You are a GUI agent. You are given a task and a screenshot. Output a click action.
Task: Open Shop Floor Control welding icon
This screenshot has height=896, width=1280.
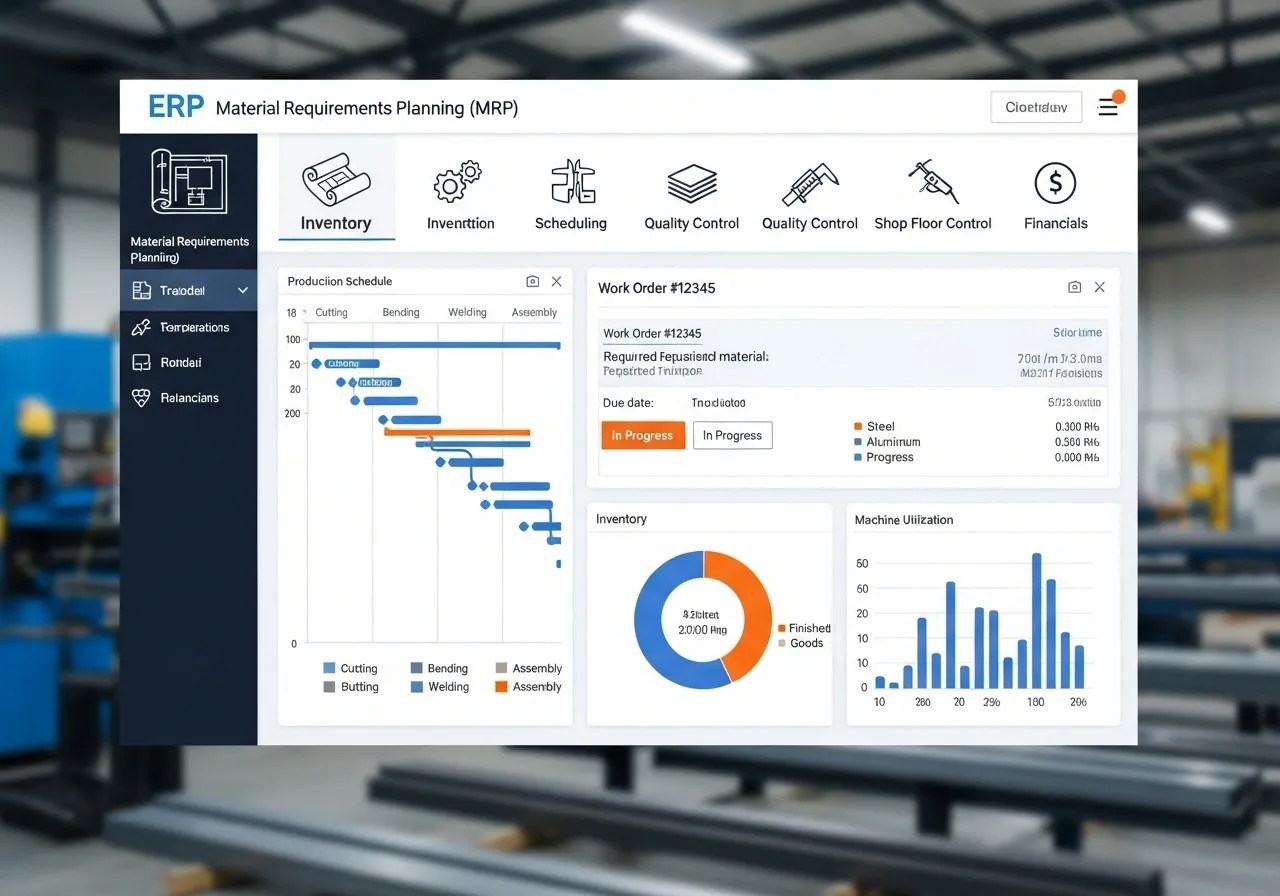click(932, 182)
